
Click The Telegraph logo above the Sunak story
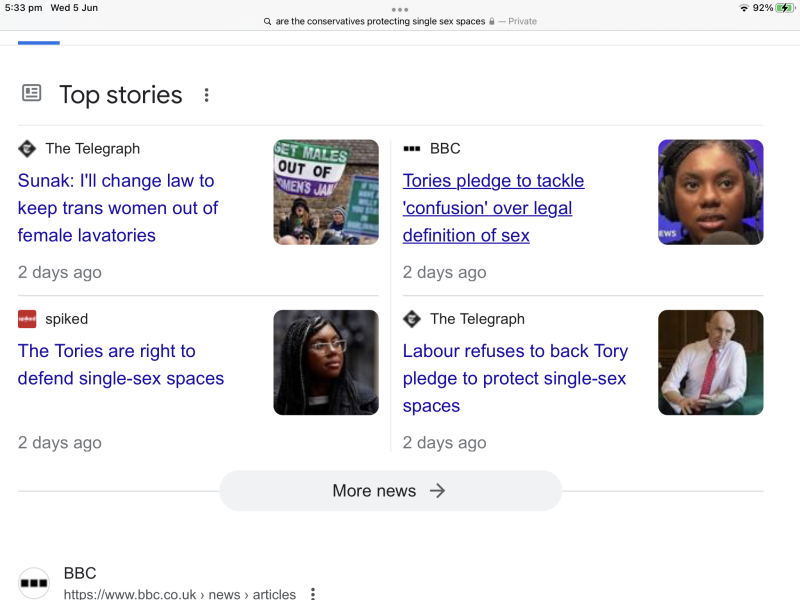tap(27, 148)
